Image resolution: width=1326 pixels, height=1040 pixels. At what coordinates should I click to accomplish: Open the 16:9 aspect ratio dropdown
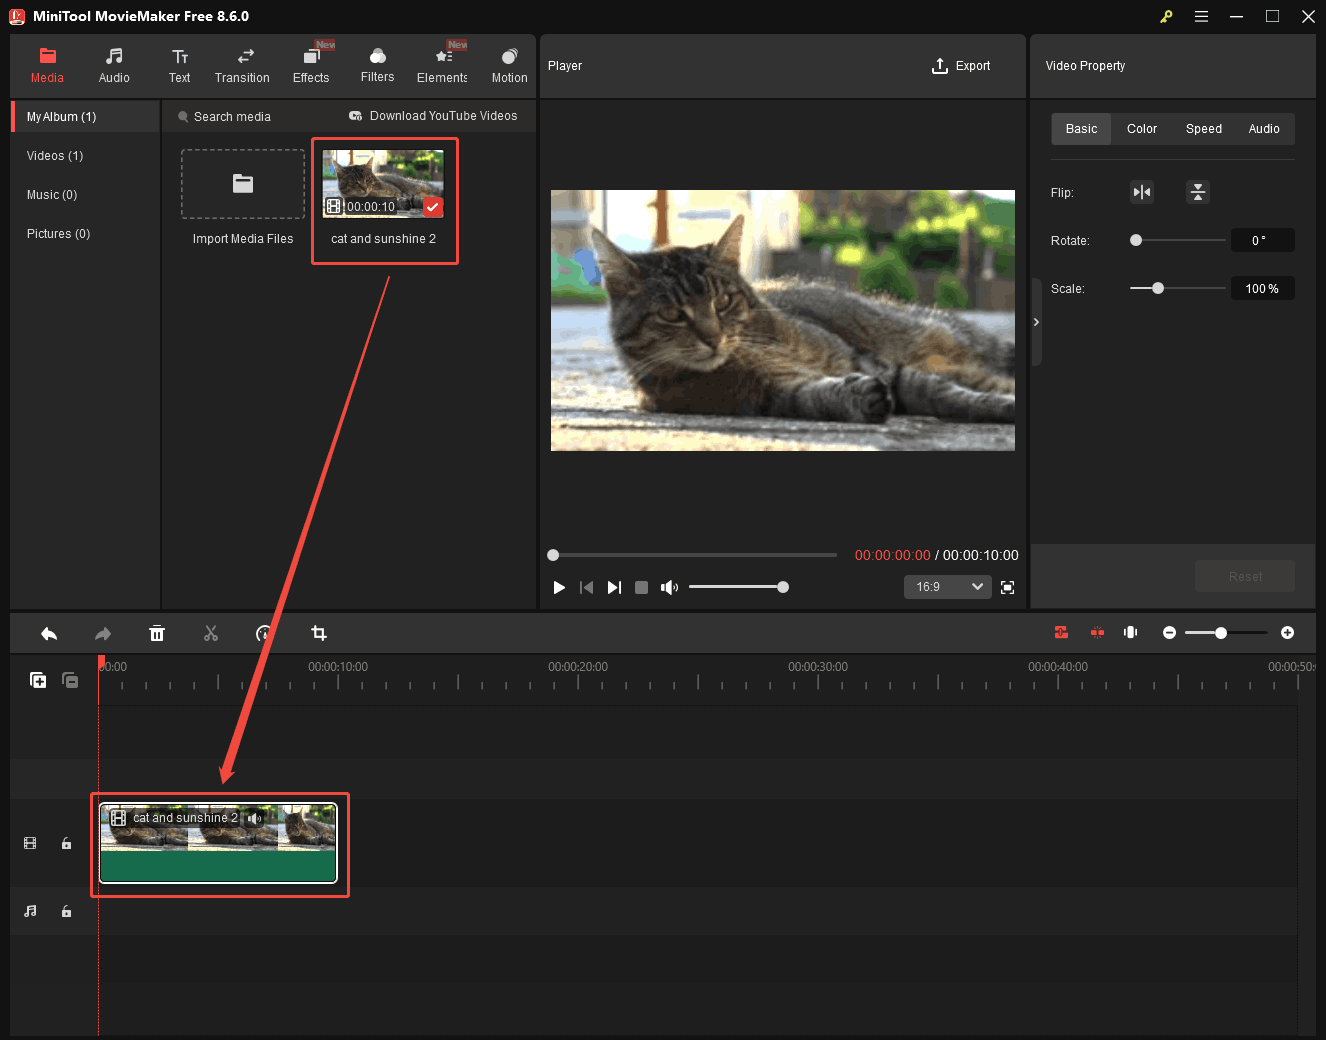(947, 587)
